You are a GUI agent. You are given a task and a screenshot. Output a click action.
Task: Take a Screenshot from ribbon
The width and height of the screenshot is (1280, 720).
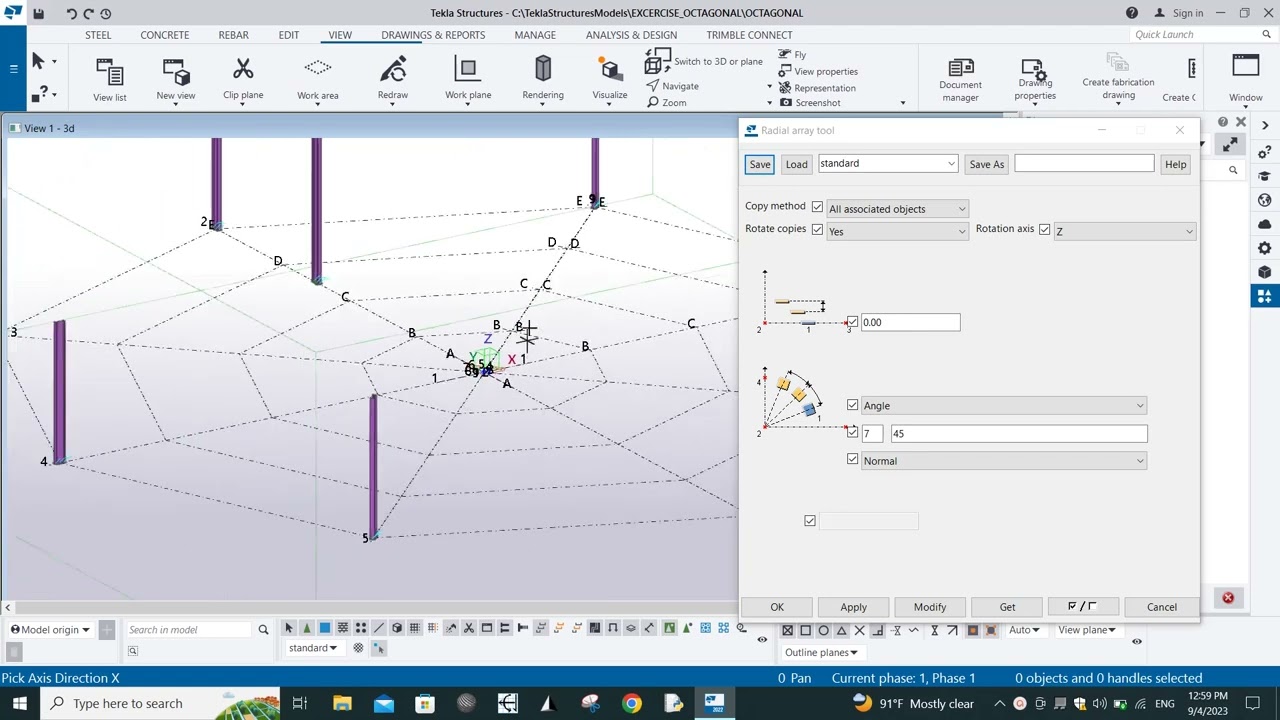tap(810, 103)
